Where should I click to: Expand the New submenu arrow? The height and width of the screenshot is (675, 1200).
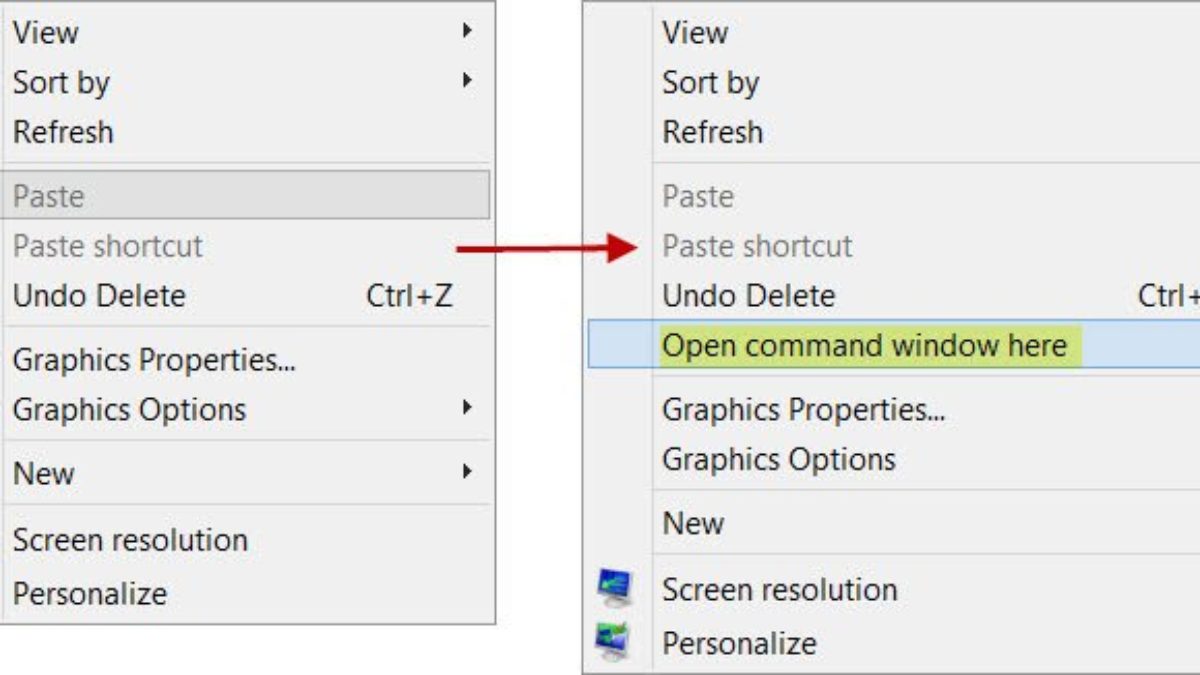[467, 472]
